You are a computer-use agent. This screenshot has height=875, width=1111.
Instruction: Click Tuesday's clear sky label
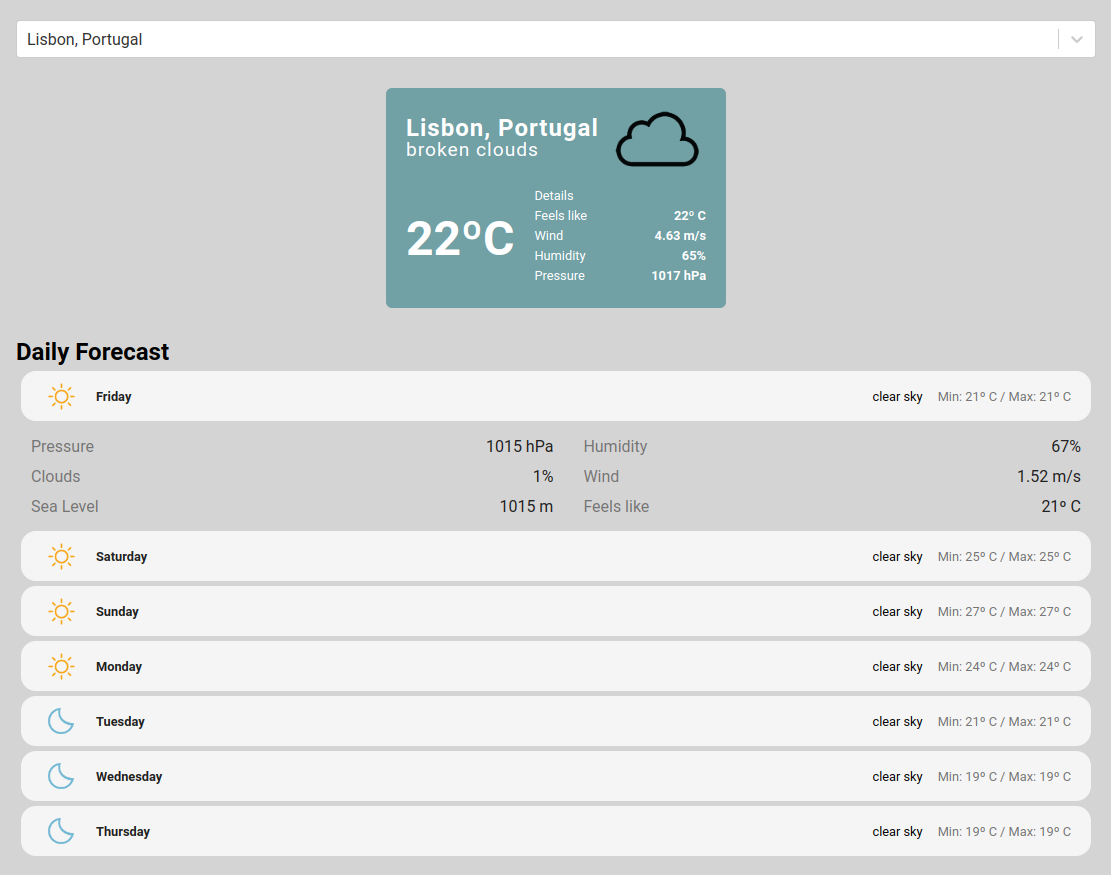pyautogui.click(x=897, y=721)
